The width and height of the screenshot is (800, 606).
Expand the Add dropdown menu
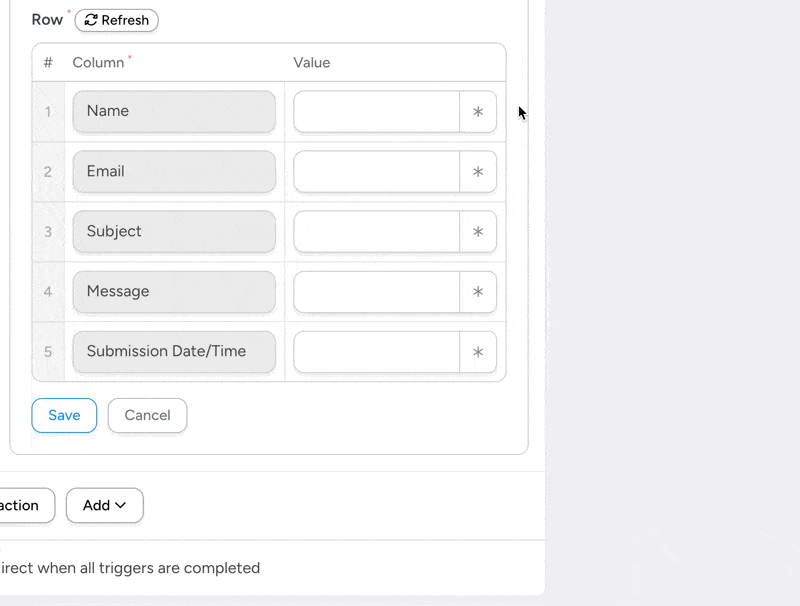point(104,505)
